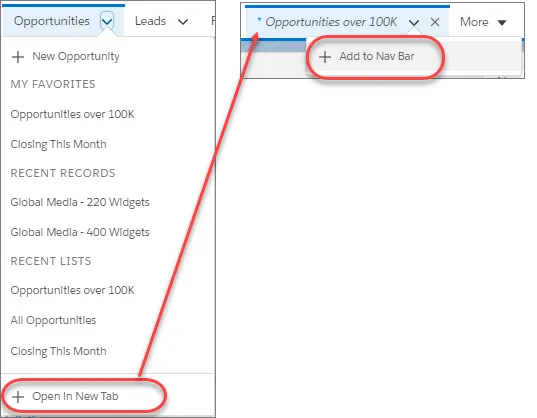Close the Opportunities over 100K tab
Screen dimensions: 537x418
[435, 22]
